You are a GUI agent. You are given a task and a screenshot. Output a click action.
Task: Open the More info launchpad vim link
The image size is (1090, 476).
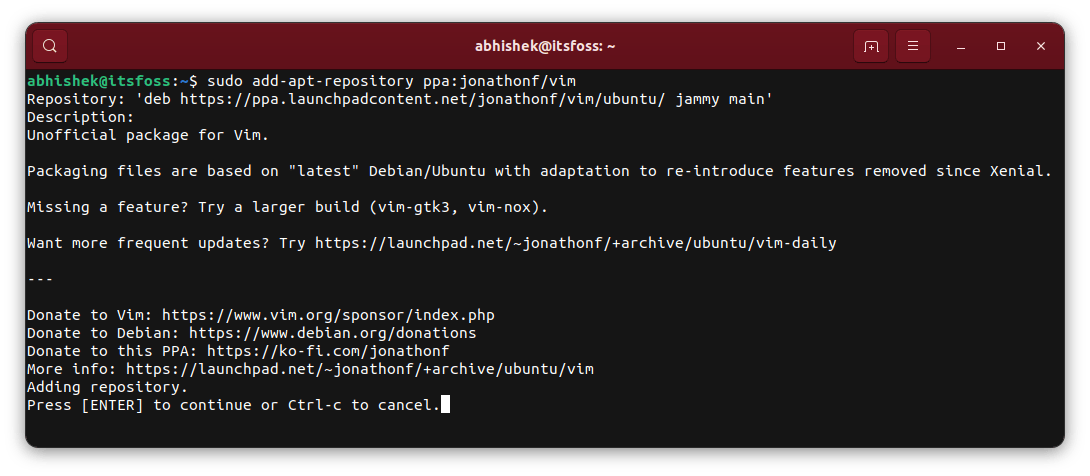pos(360,369)
